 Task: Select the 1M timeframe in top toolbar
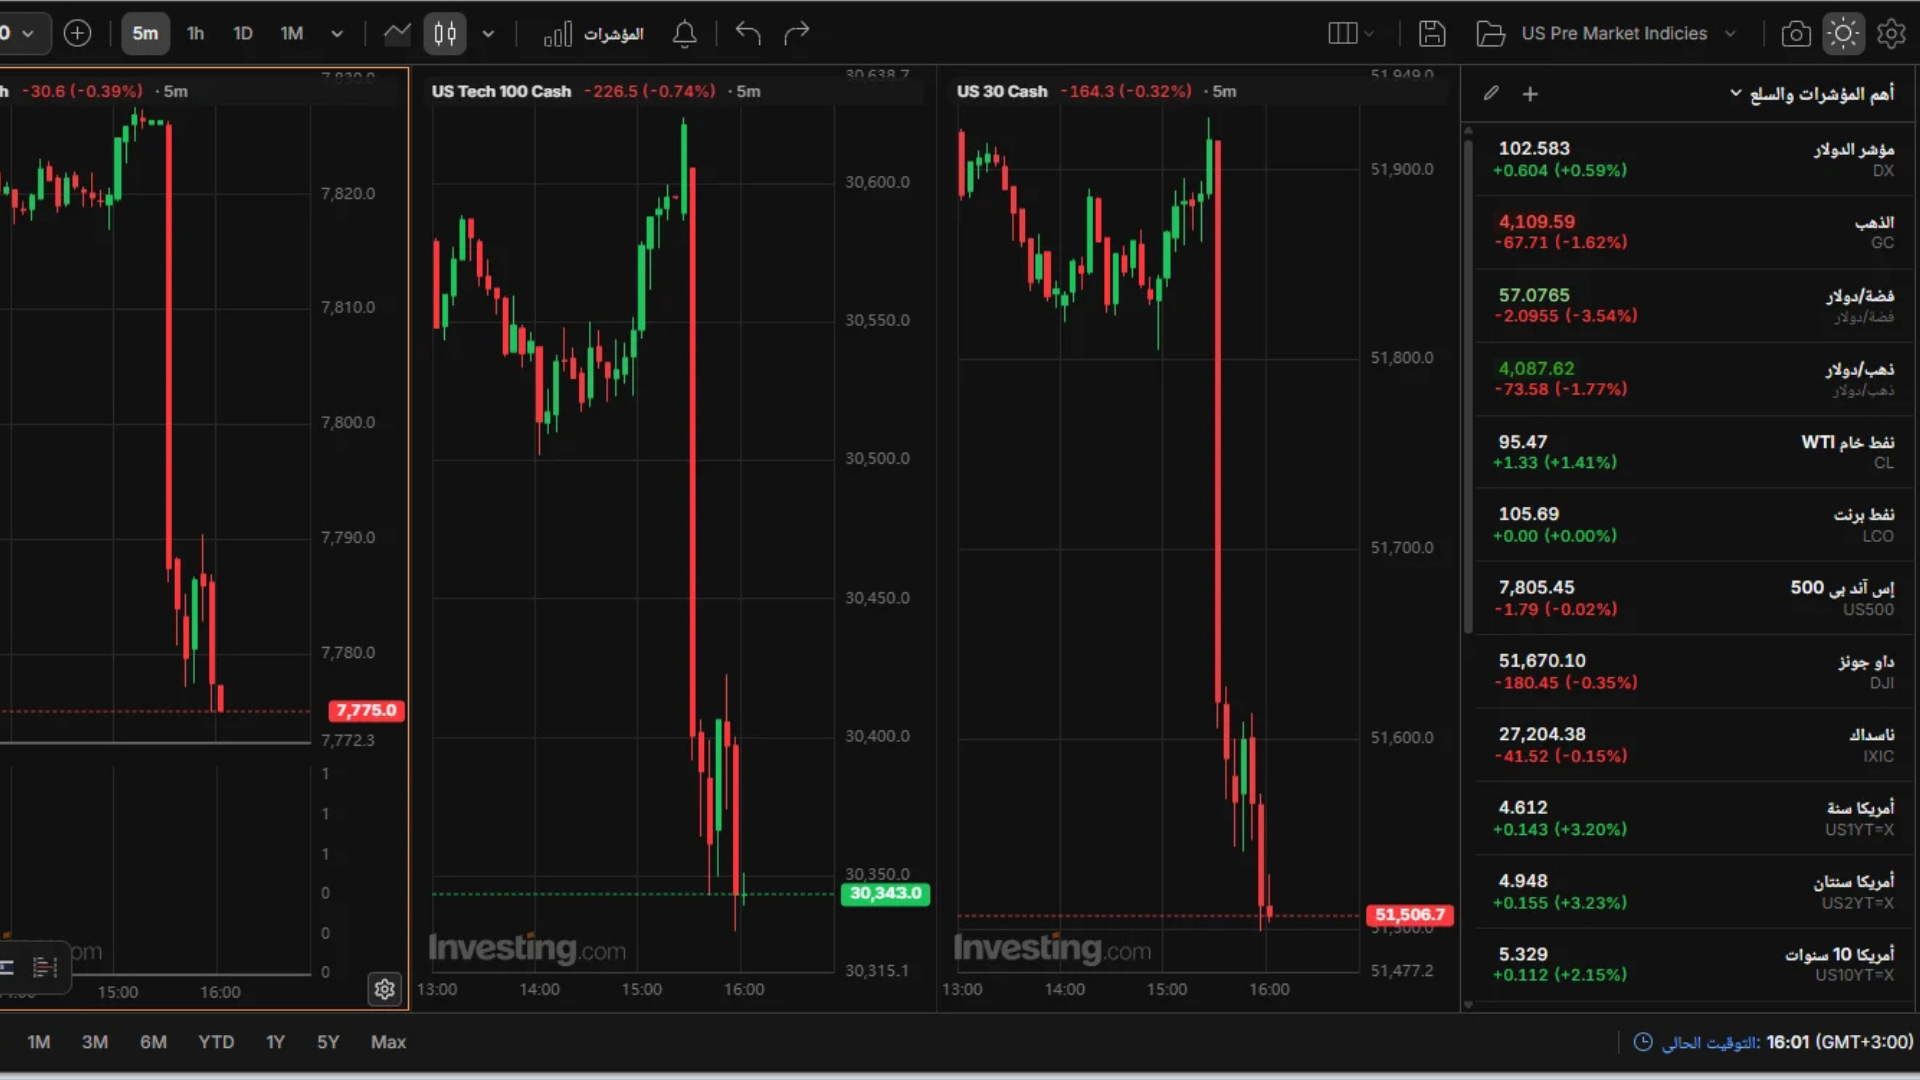tap(291, 33)
